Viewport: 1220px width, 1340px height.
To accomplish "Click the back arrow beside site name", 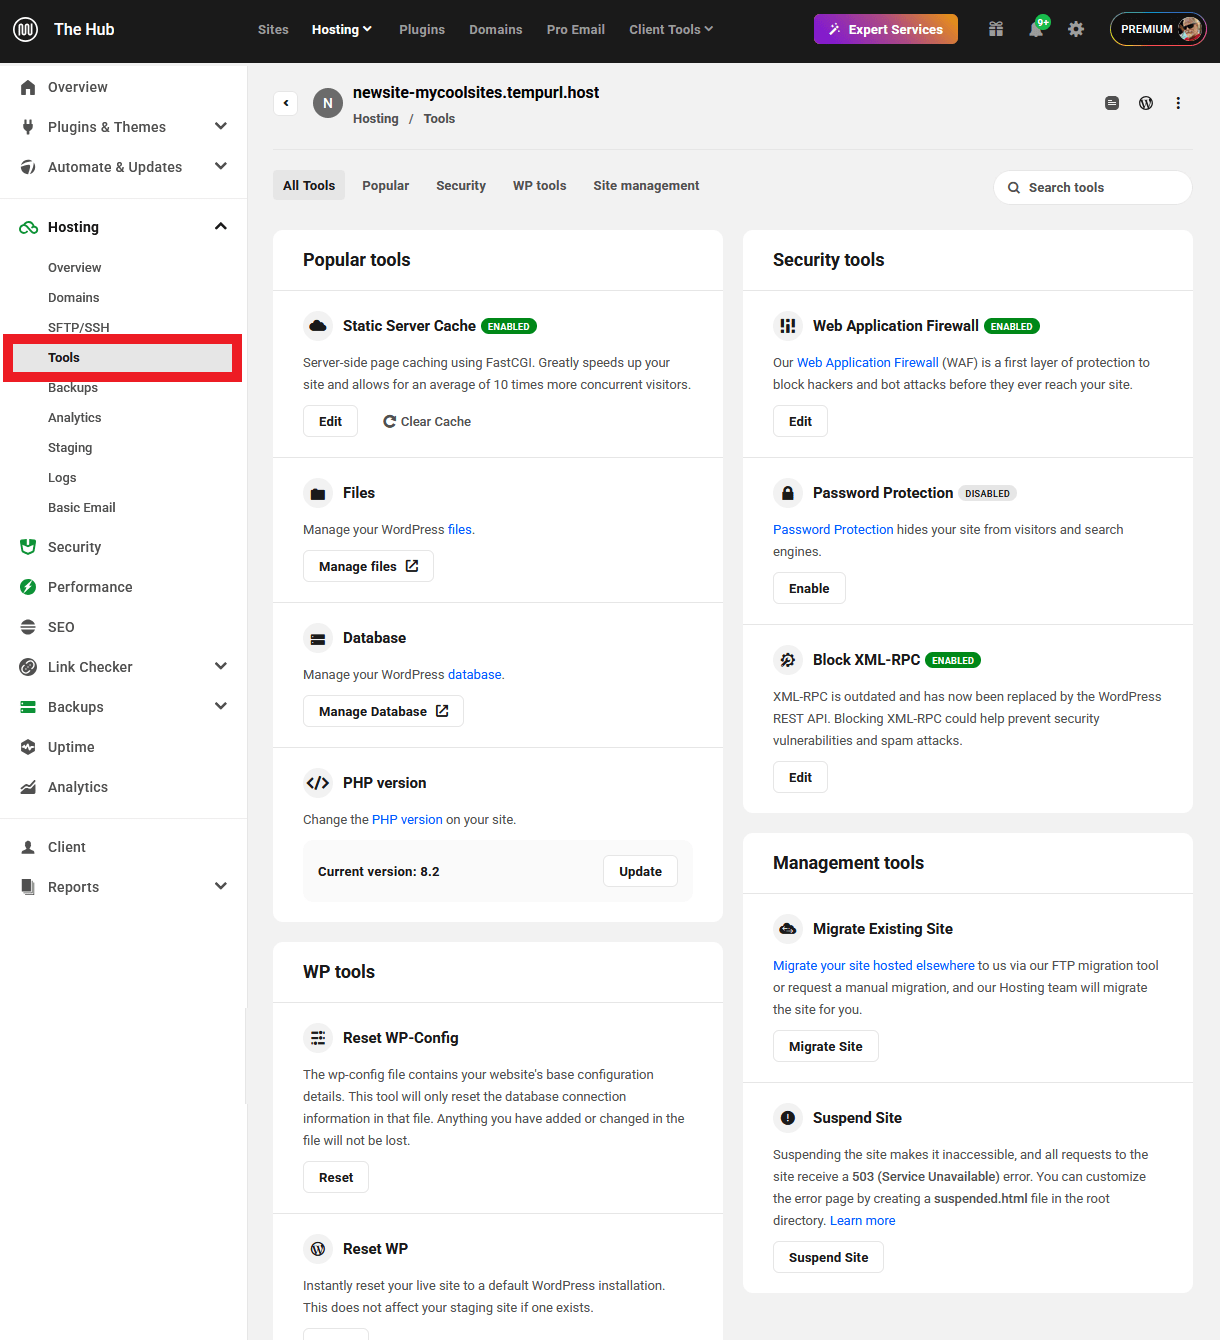I will pyautogui.click(x=286, y=103).
